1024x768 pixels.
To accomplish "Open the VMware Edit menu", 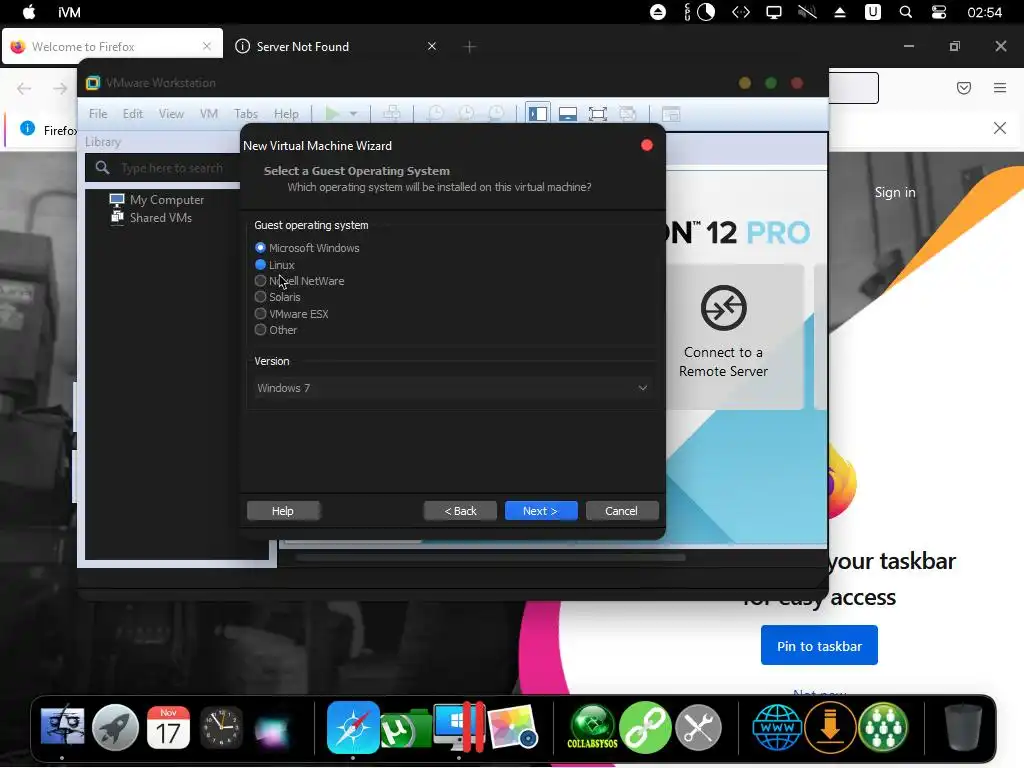I will pos(133,114).
